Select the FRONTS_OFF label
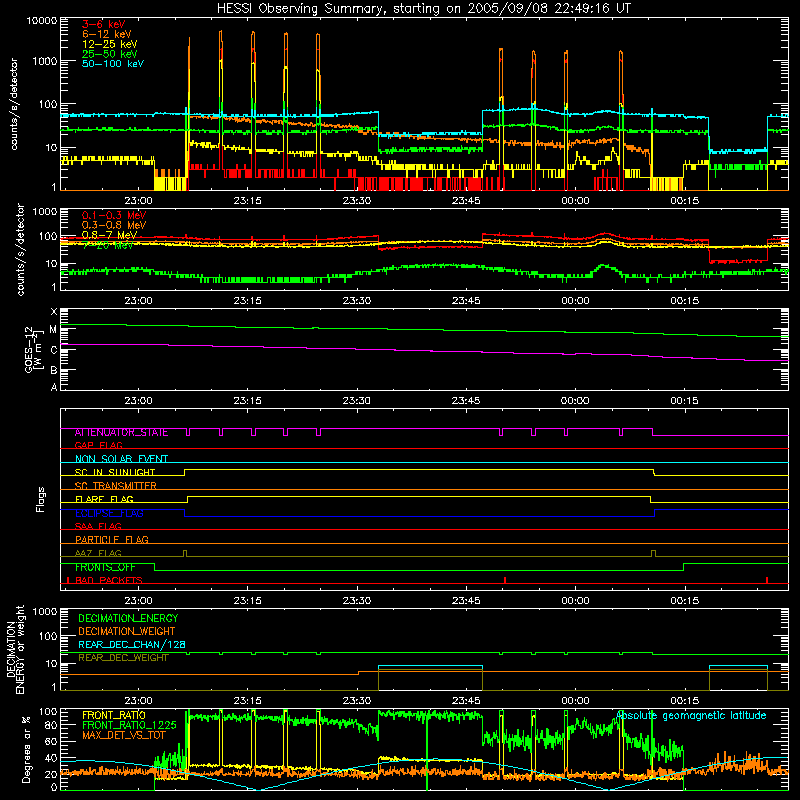The image size is (800, 800). [105, 567]
